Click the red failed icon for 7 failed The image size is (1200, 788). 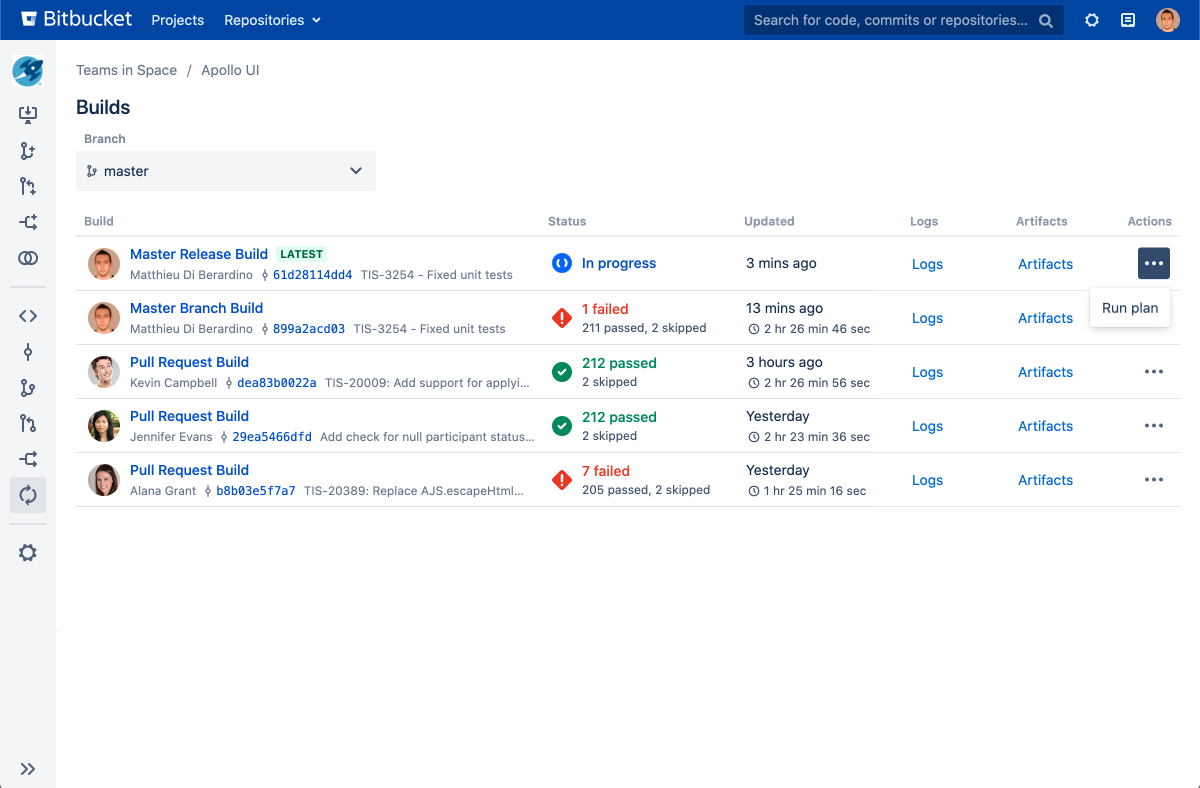(x=562, y=480)
